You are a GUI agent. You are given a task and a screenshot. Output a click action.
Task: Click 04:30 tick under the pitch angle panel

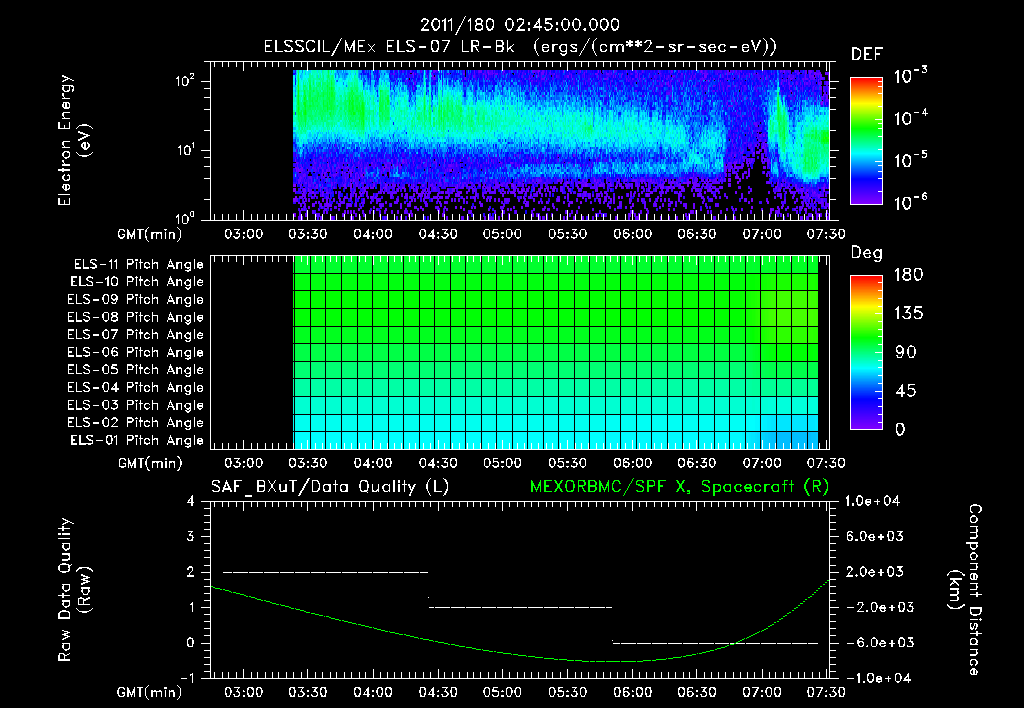pyautogui.click(x=438, y=463)
